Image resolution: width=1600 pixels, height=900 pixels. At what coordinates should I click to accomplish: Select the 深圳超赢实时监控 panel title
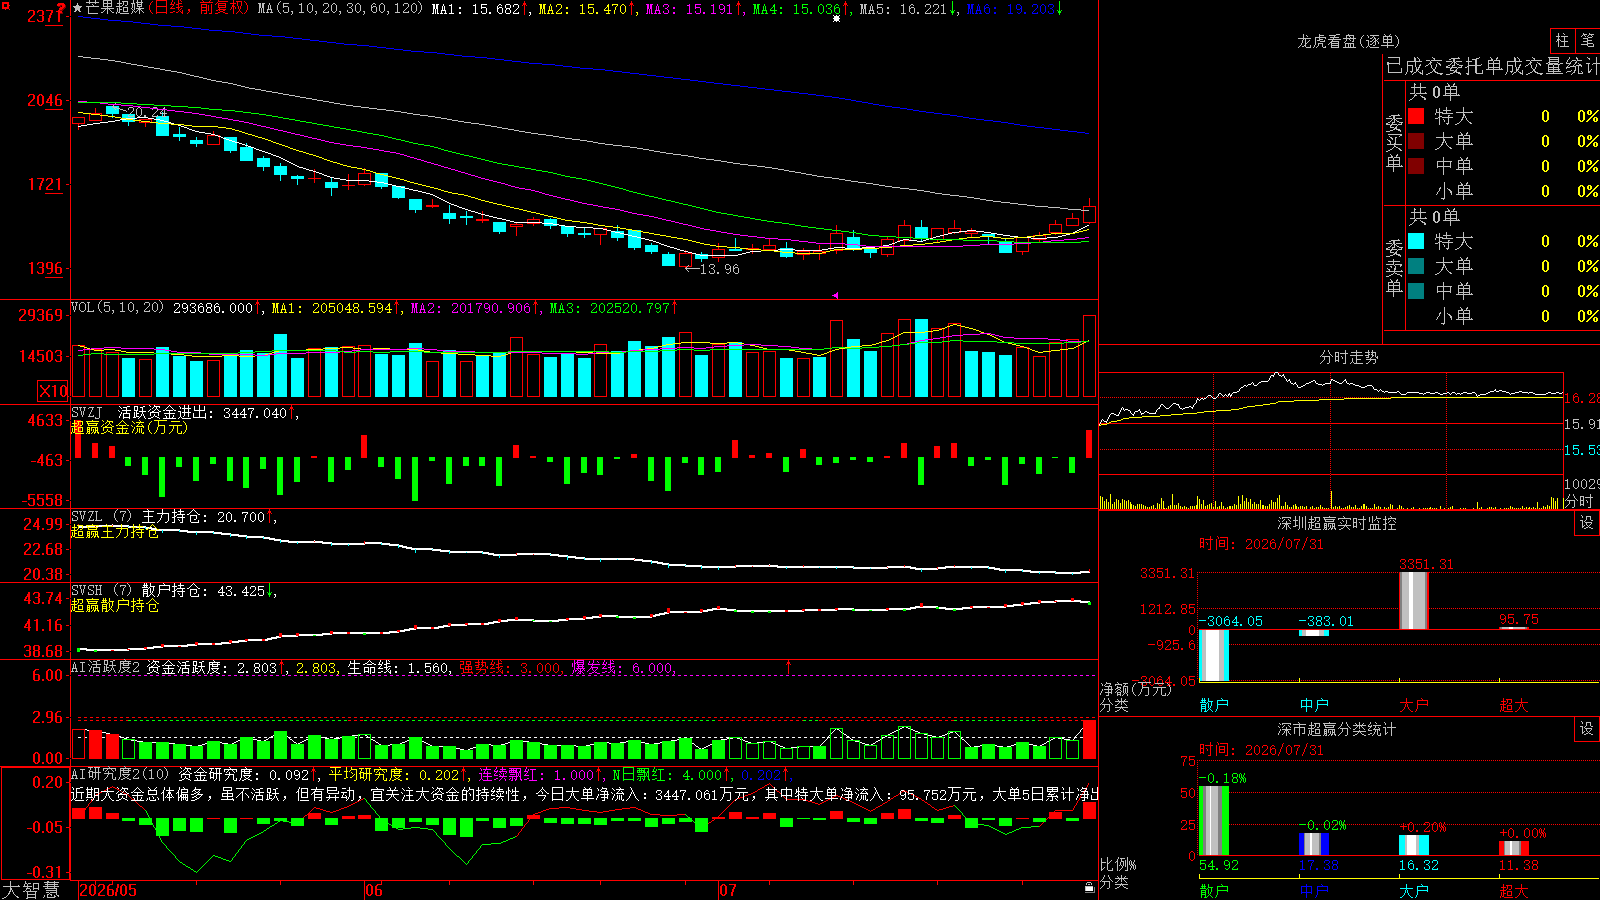tap(1336, 523)
